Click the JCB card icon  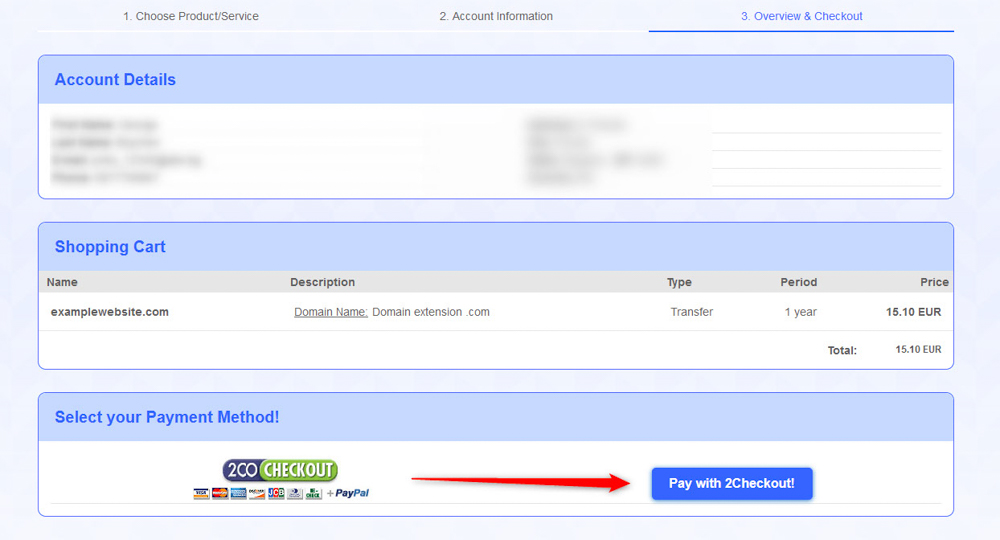[276, 493]
